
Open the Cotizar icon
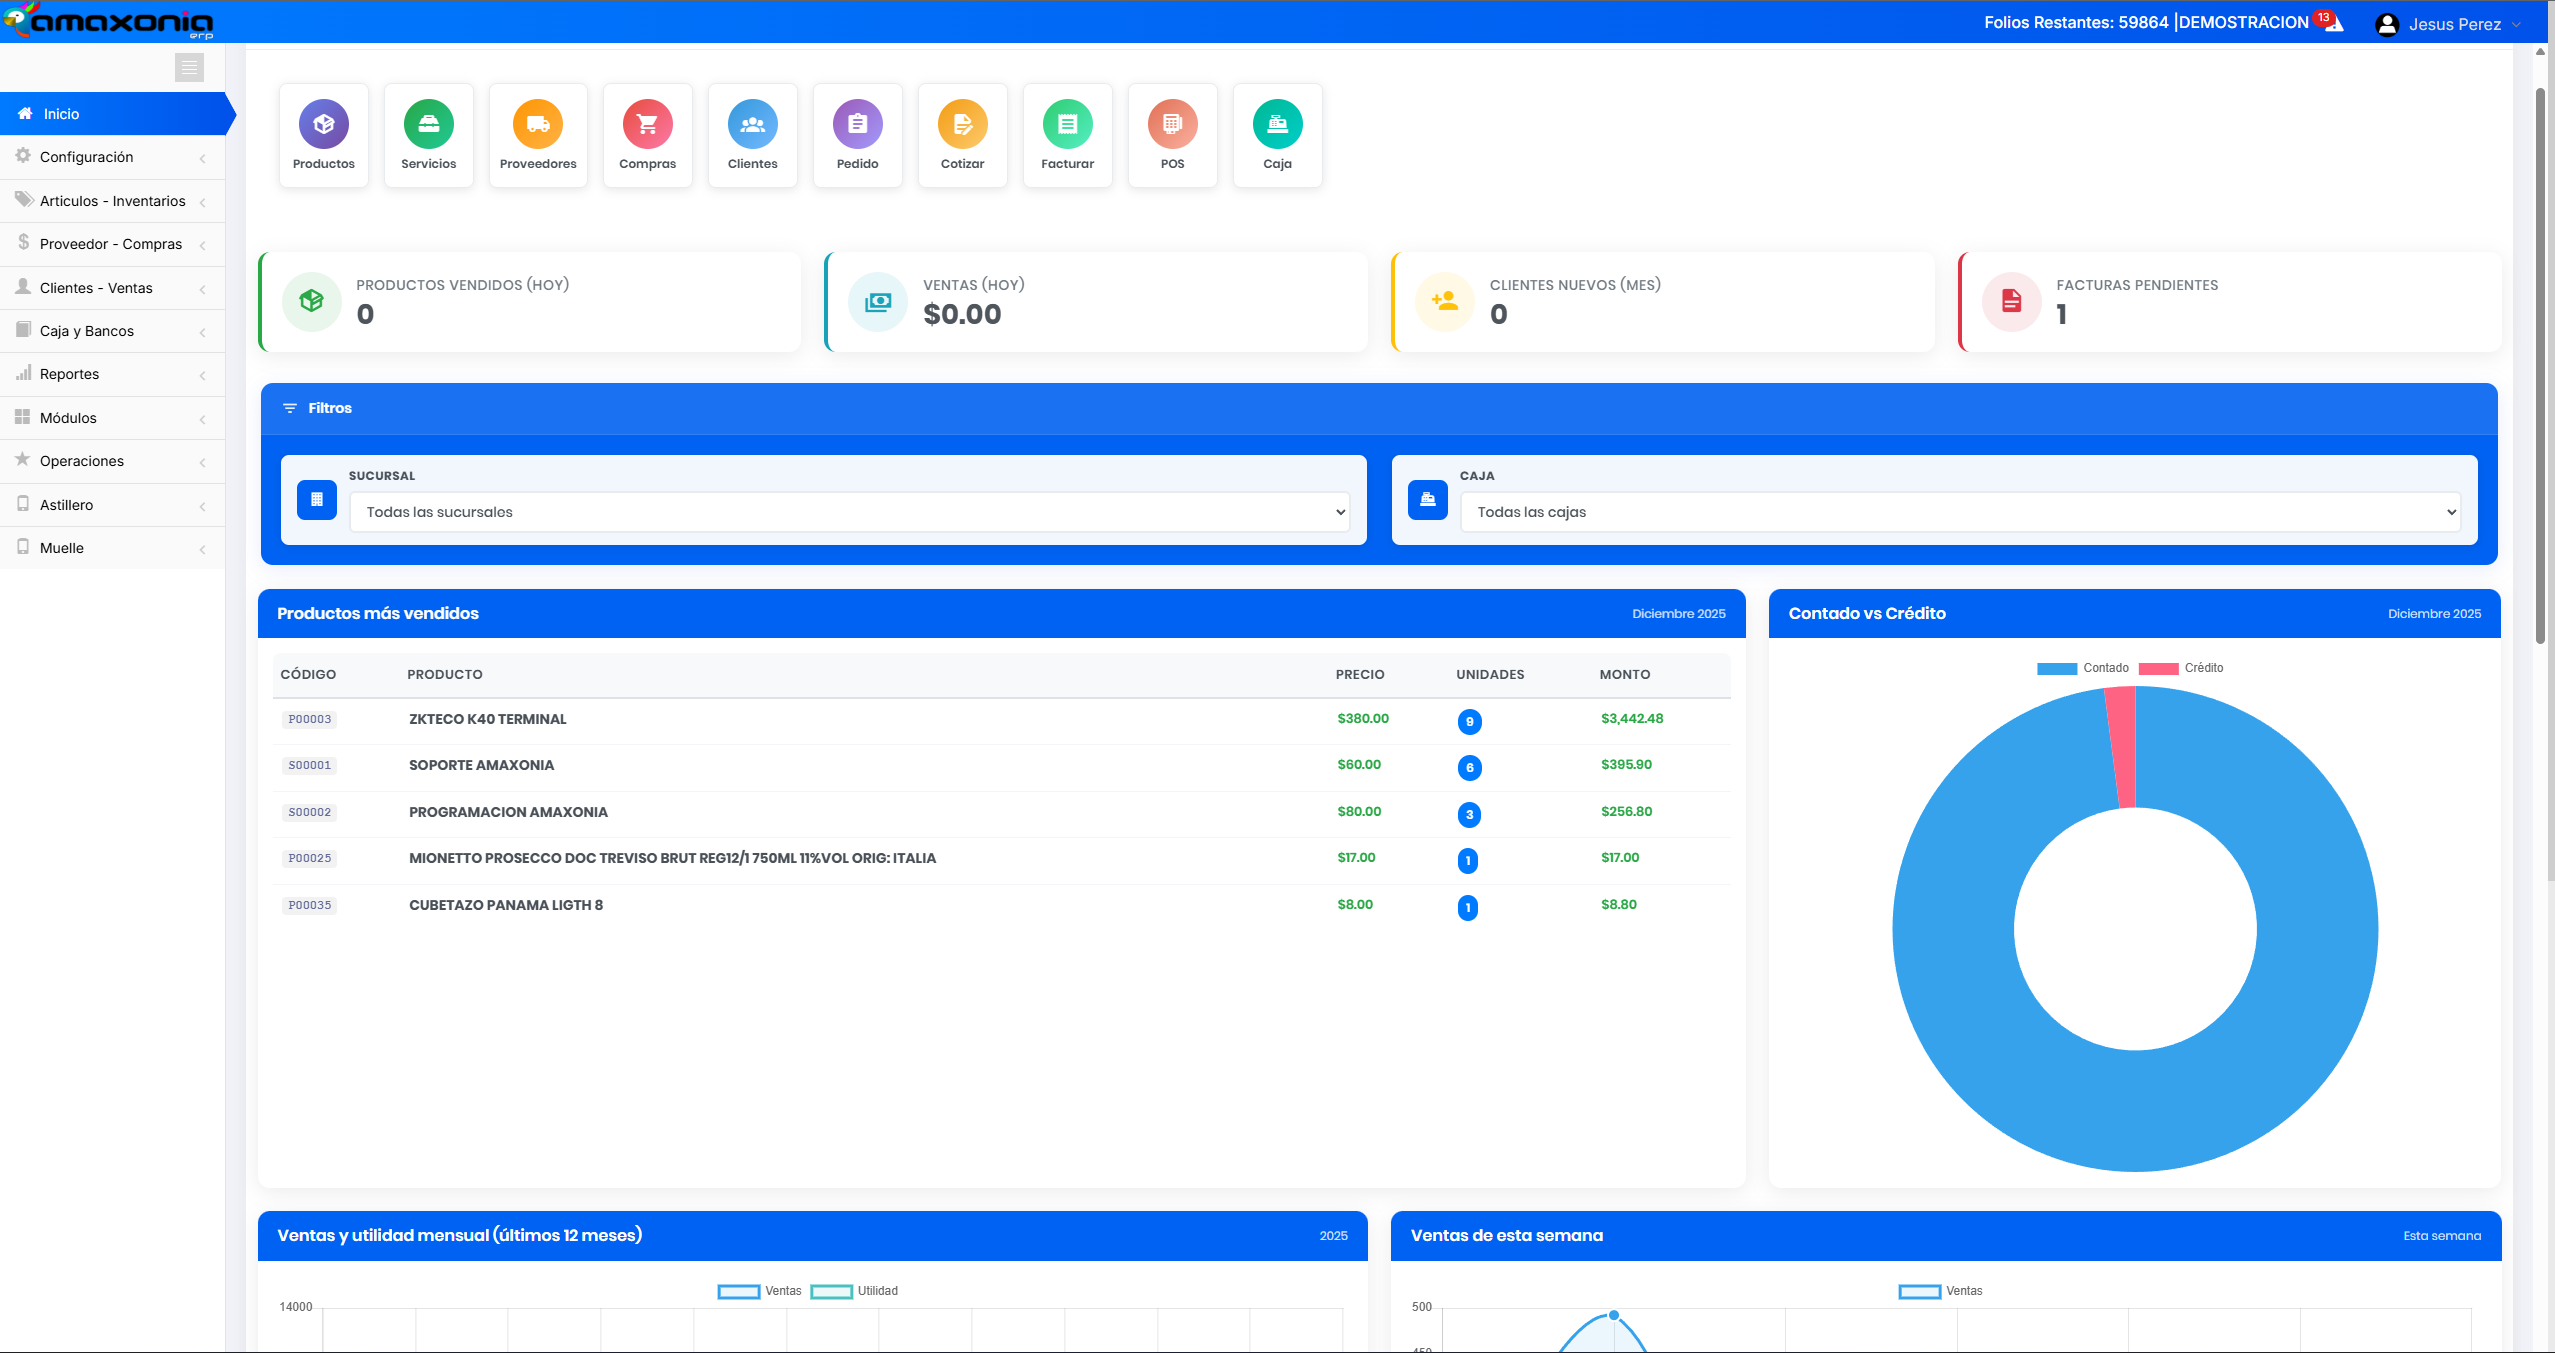pos(961,125)
